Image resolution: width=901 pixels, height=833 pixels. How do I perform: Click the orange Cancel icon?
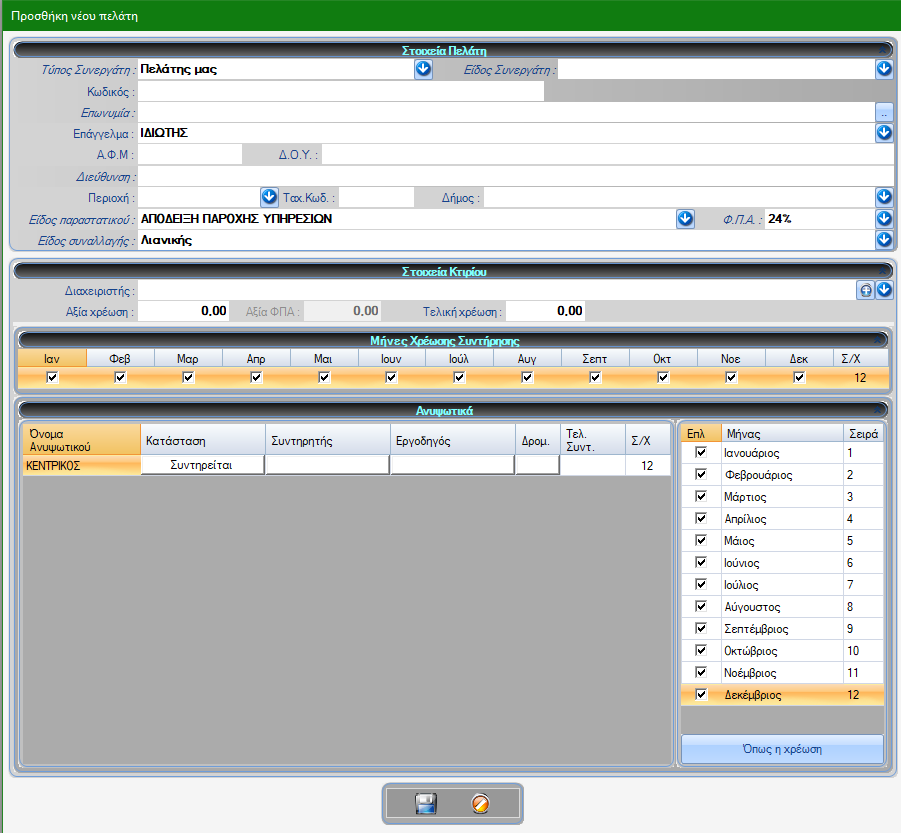click(x=480, y=804)
